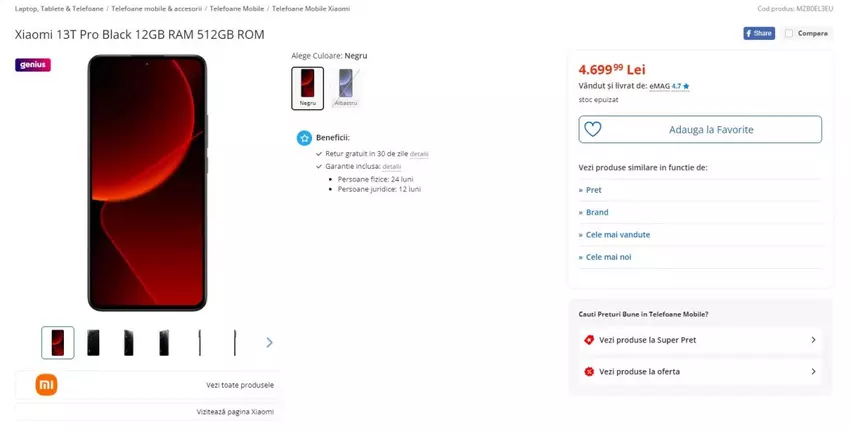
Task: Click the red oferta discount icon
Action: tap(589, 371)
